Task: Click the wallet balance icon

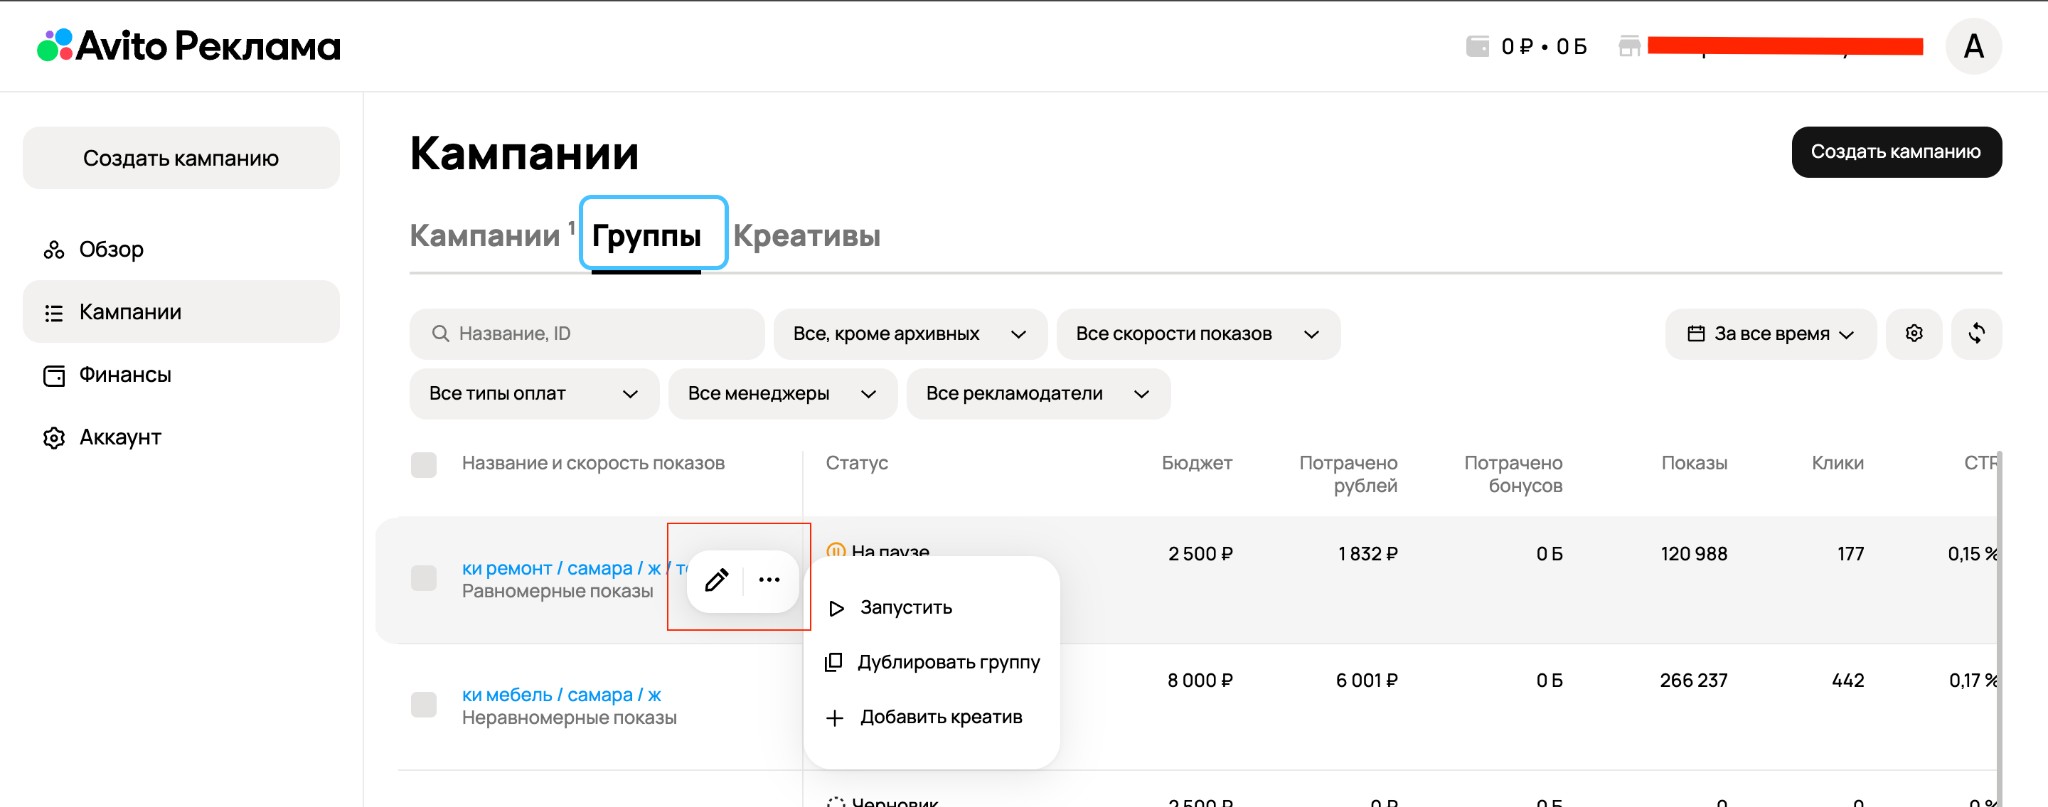Action: click(1477, 46)
